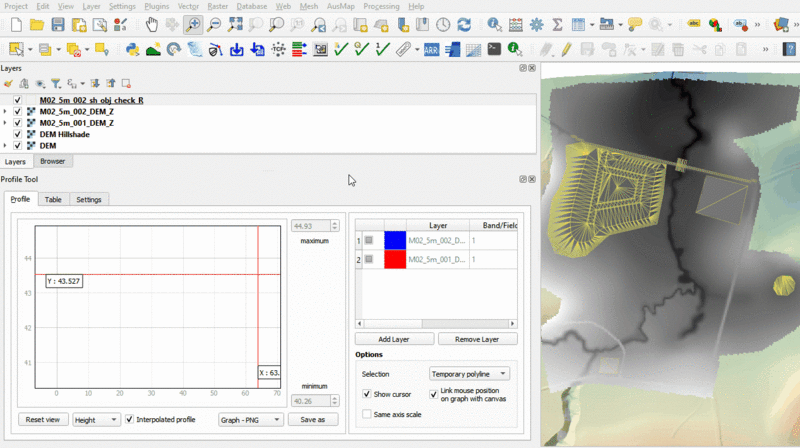The width and height of the screenshot is (800, 448).
Task: Toggle visibility of DEM Hillshade layer
Action: [17, 134]
